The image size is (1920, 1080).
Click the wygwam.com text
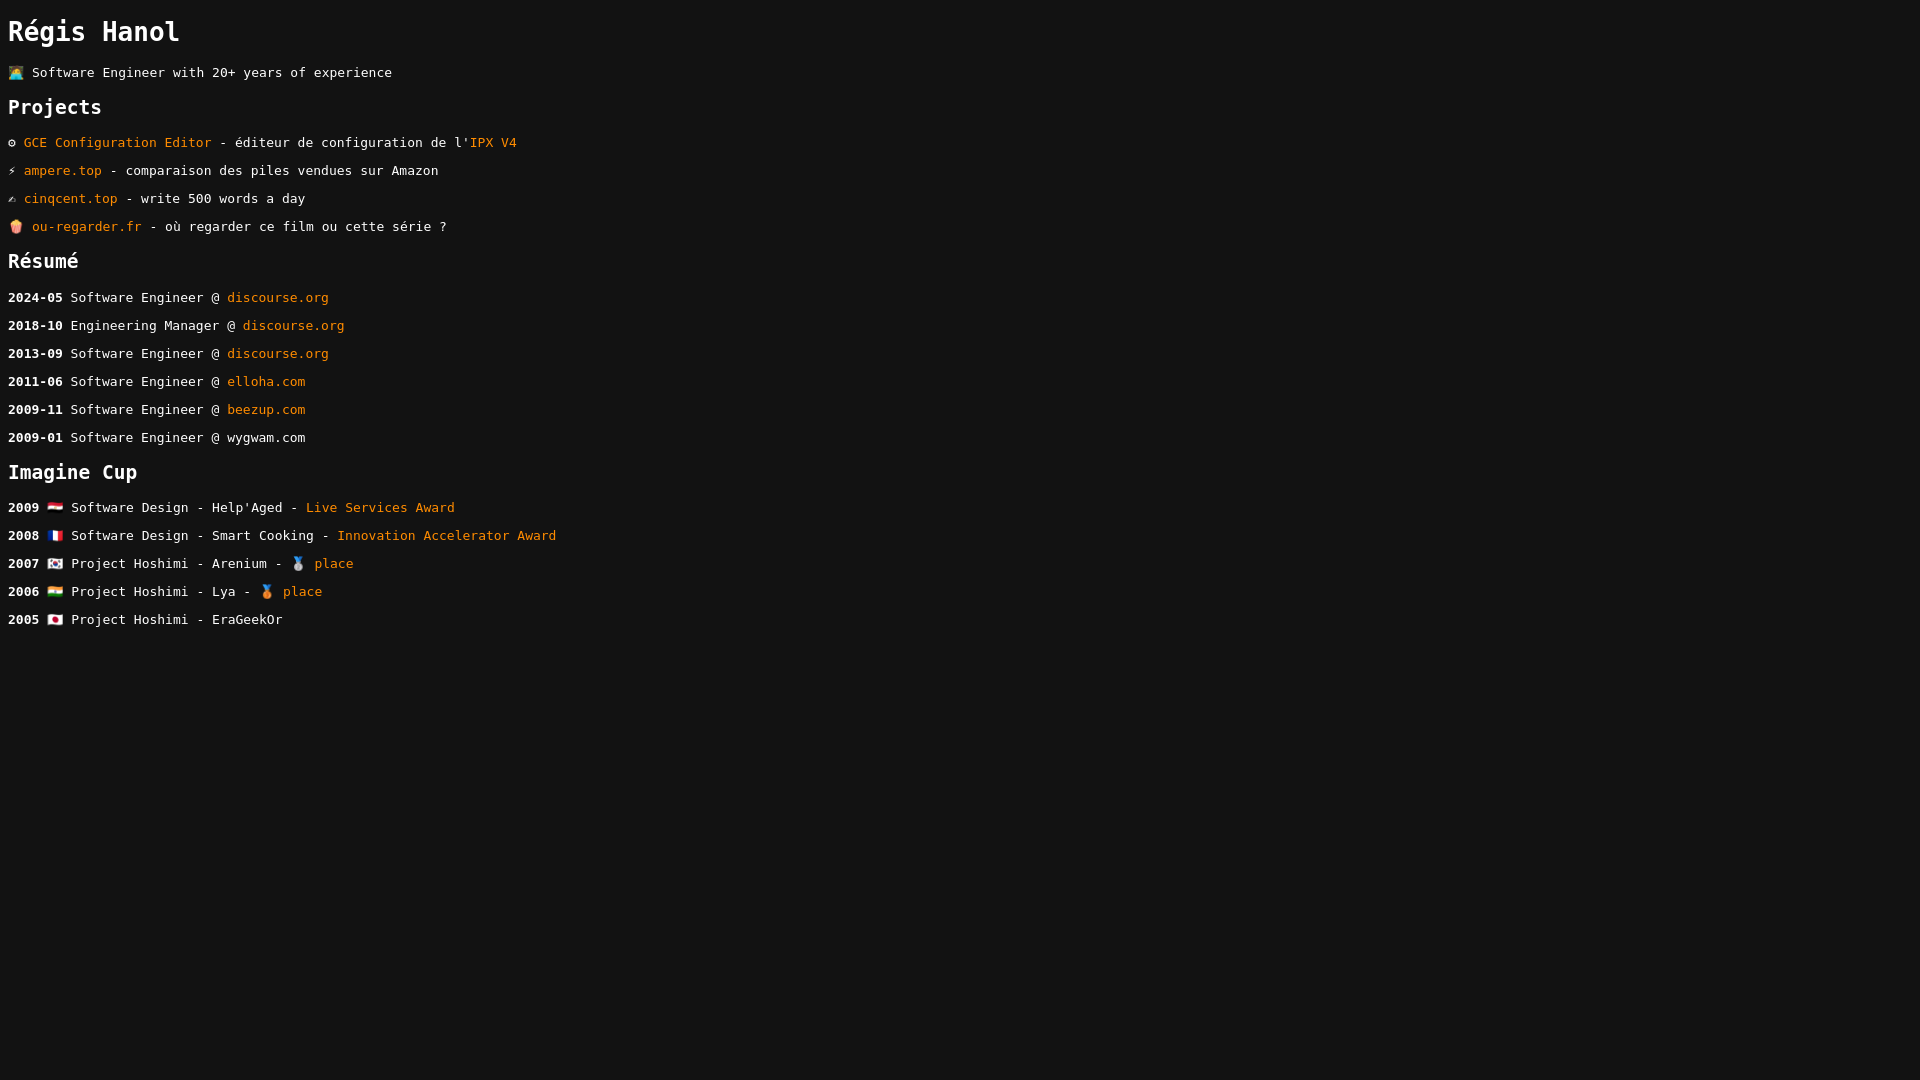(266, 438)
